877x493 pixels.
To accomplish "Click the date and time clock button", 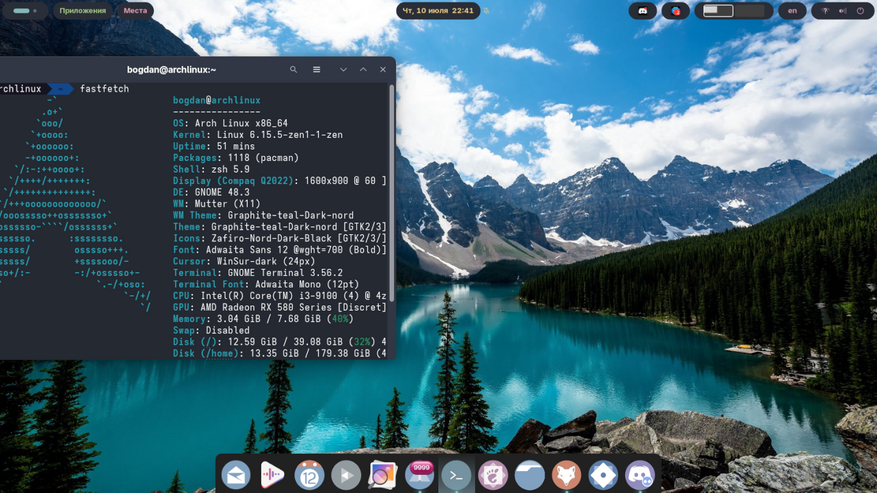I will 438,11.
